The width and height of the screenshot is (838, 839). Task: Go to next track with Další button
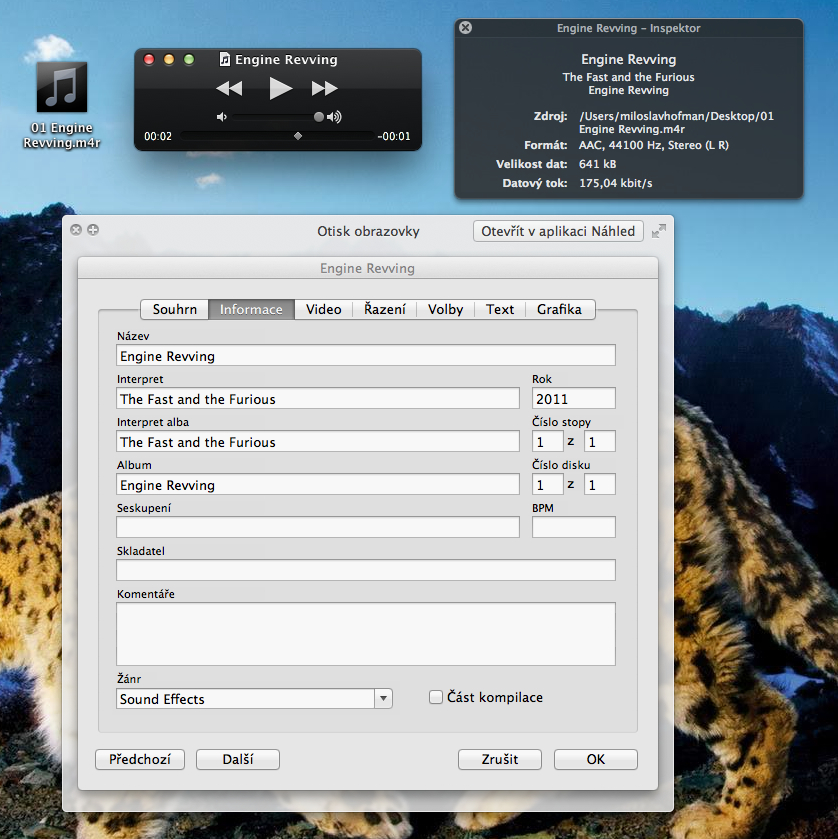(237, 759)
